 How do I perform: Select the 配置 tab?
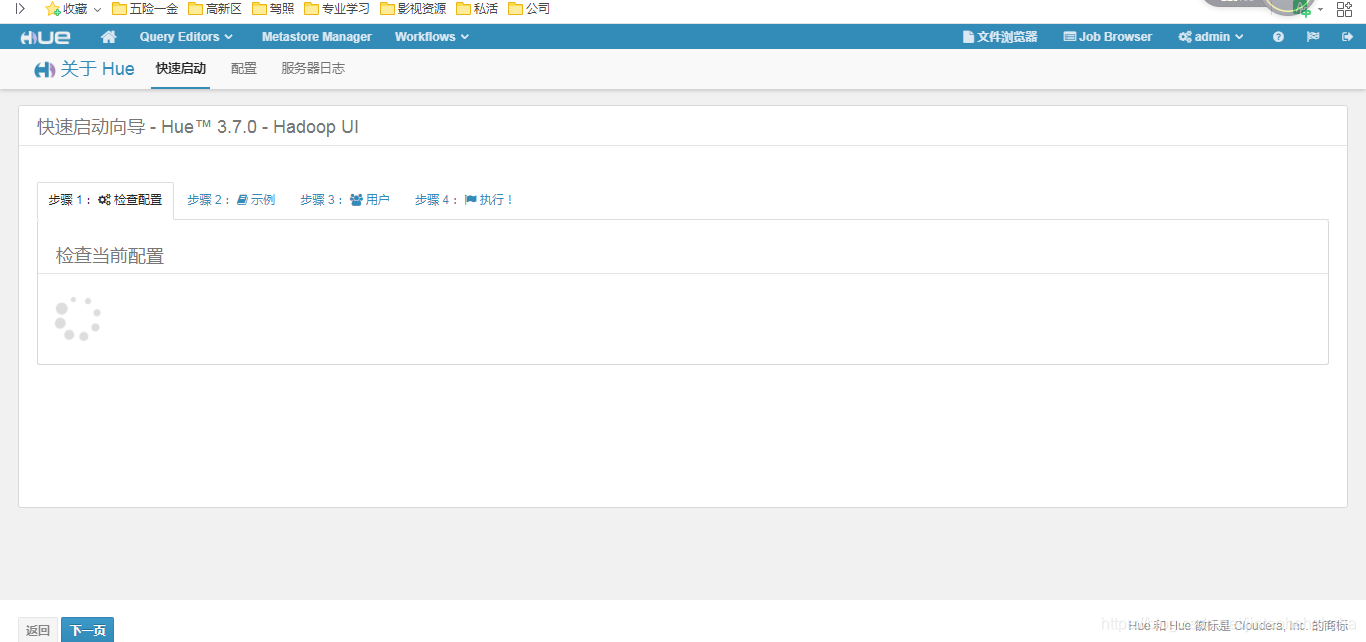[243, 69]
